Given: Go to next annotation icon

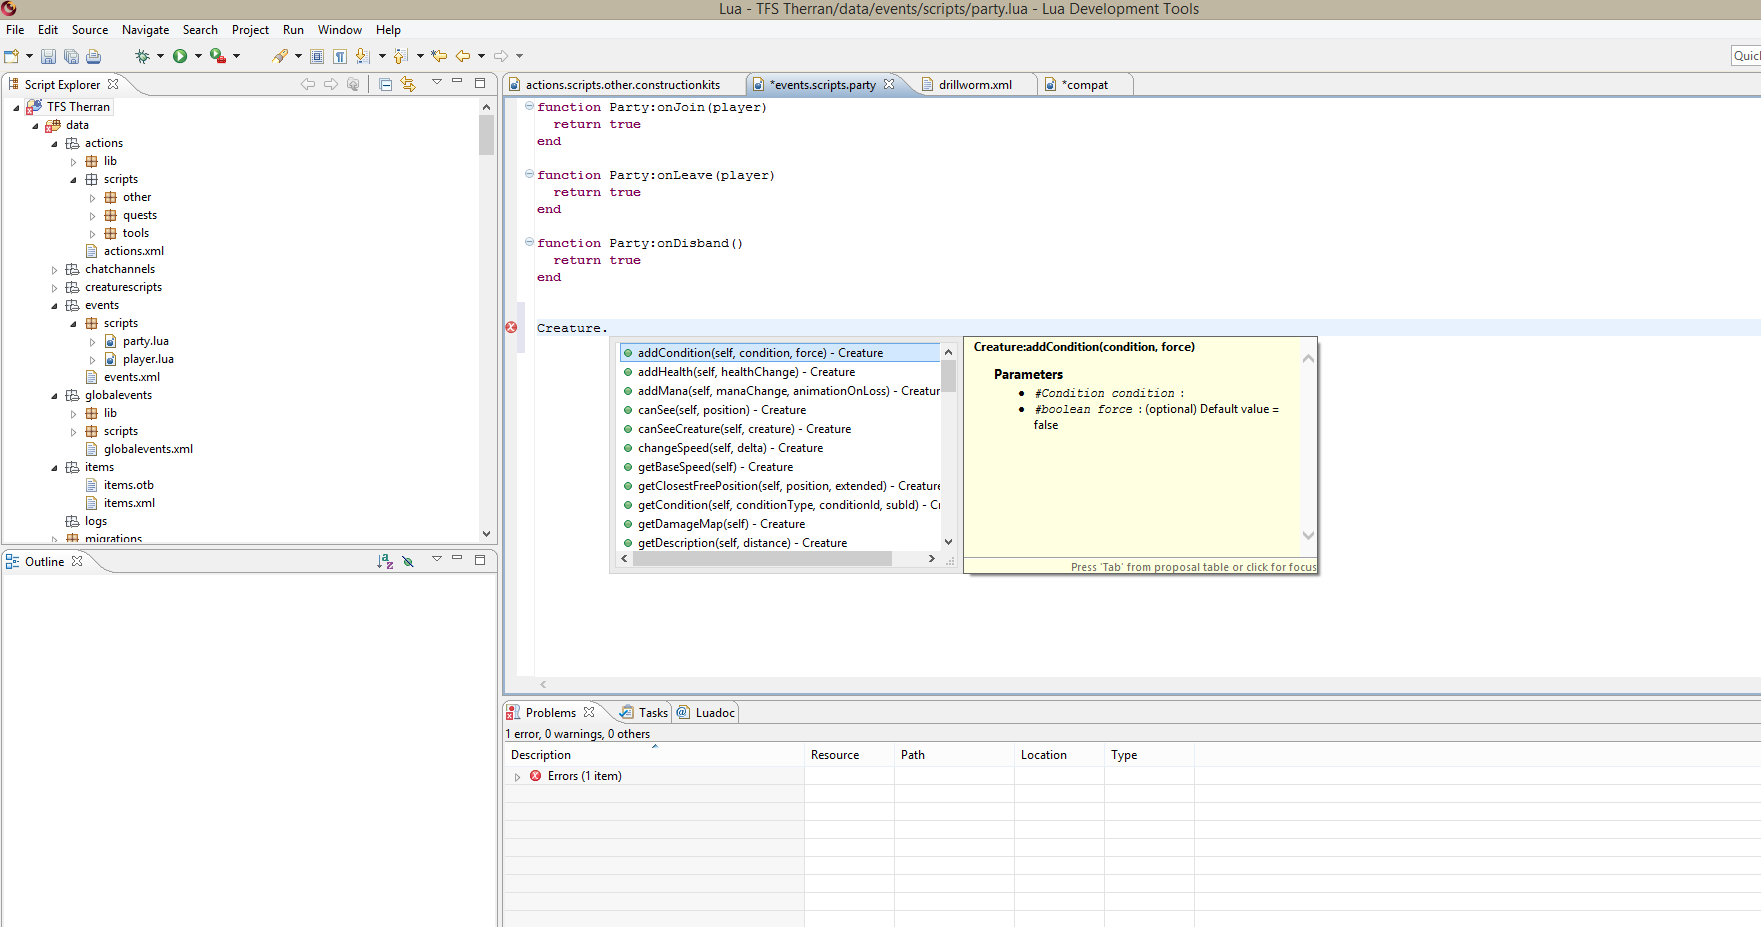Looking at the screenshot, I should tap(363, 56).
